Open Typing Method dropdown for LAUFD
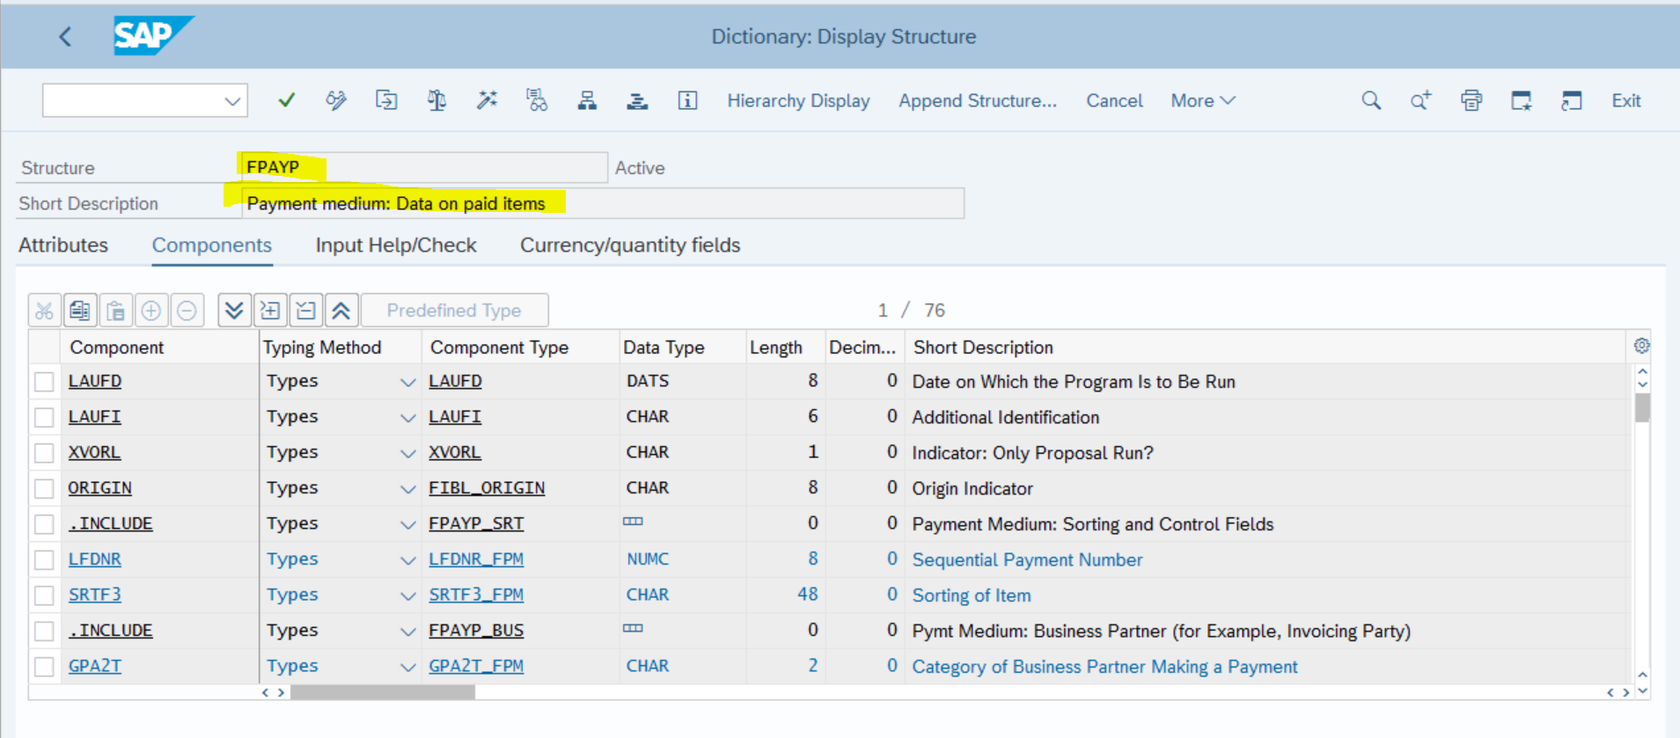 pyautogui.click(x=407, y=382)
